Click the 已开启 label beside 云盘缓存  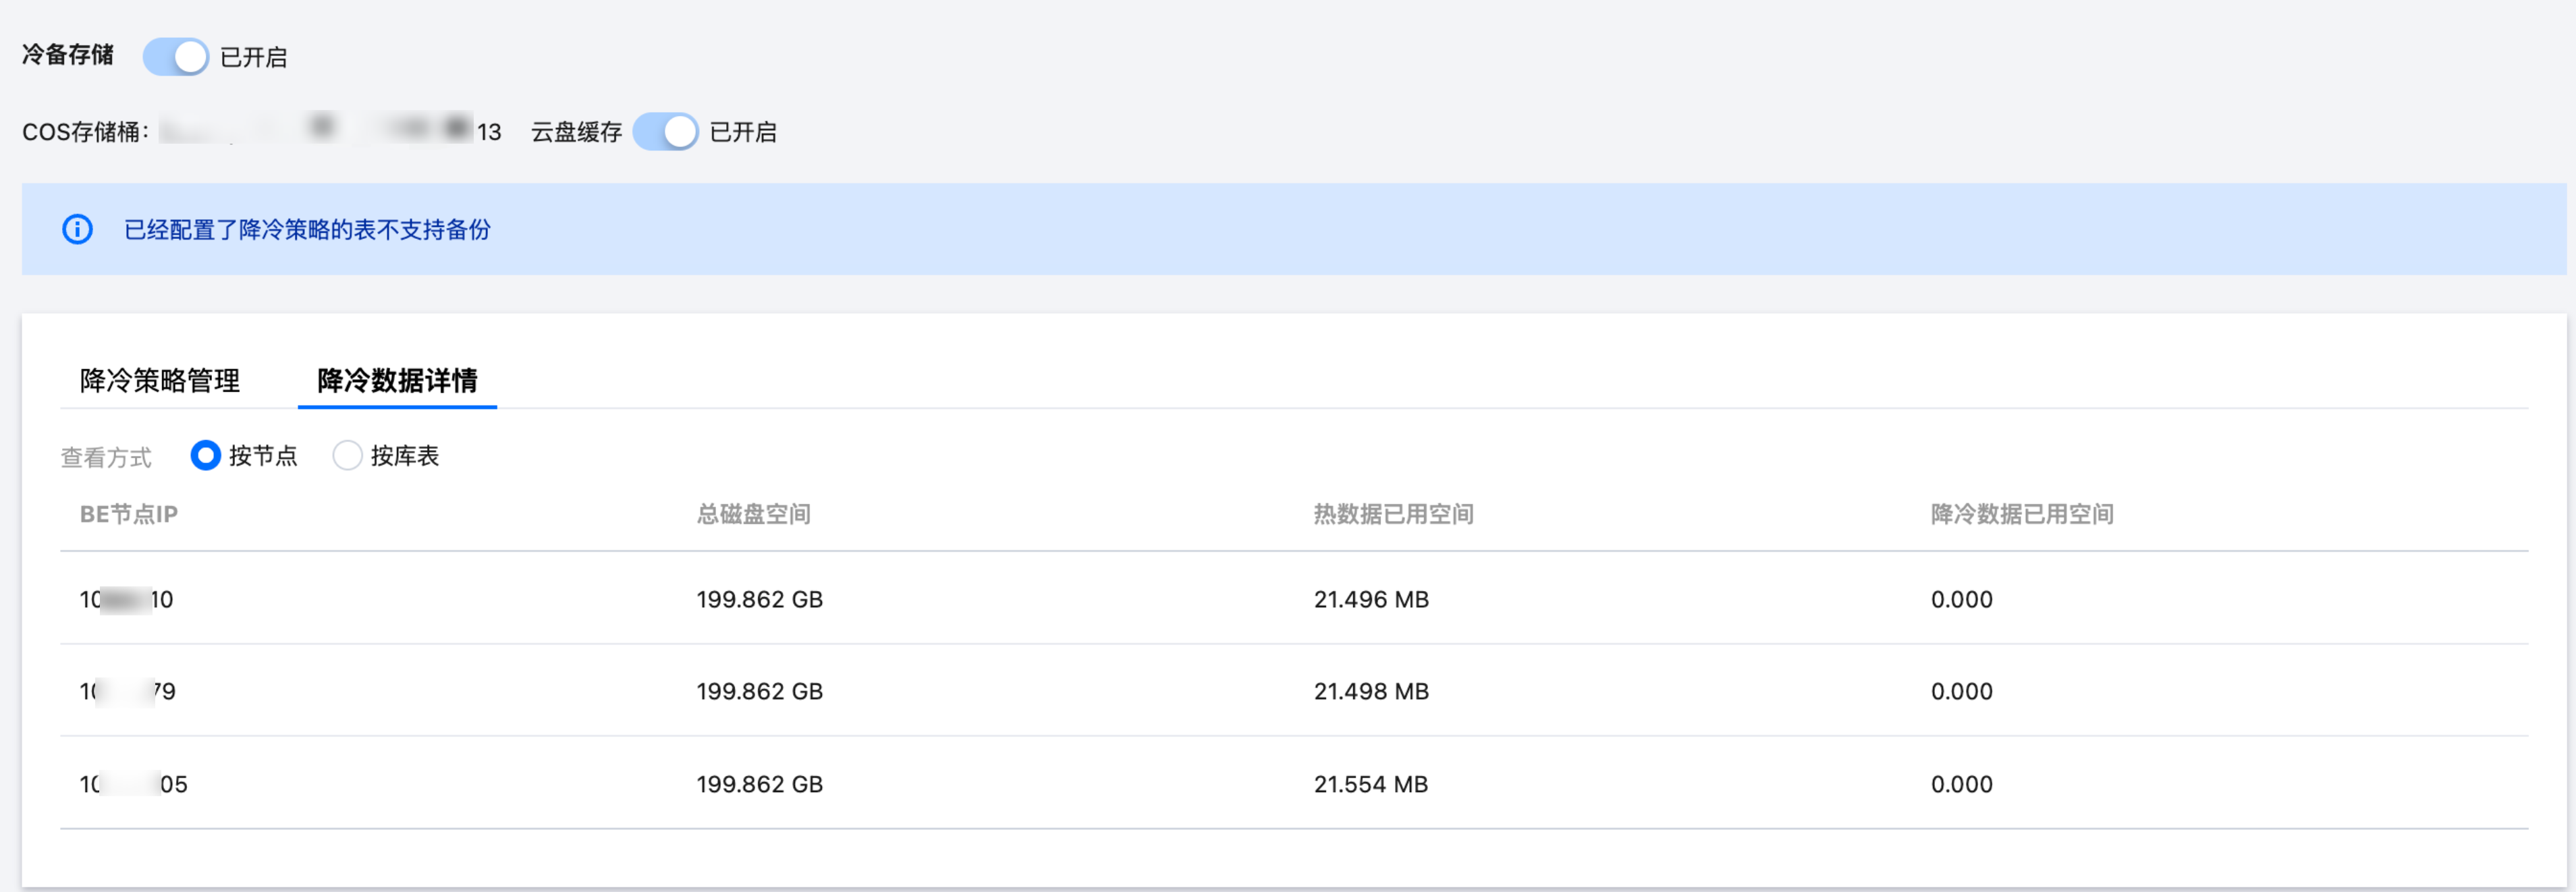point(742,132)
